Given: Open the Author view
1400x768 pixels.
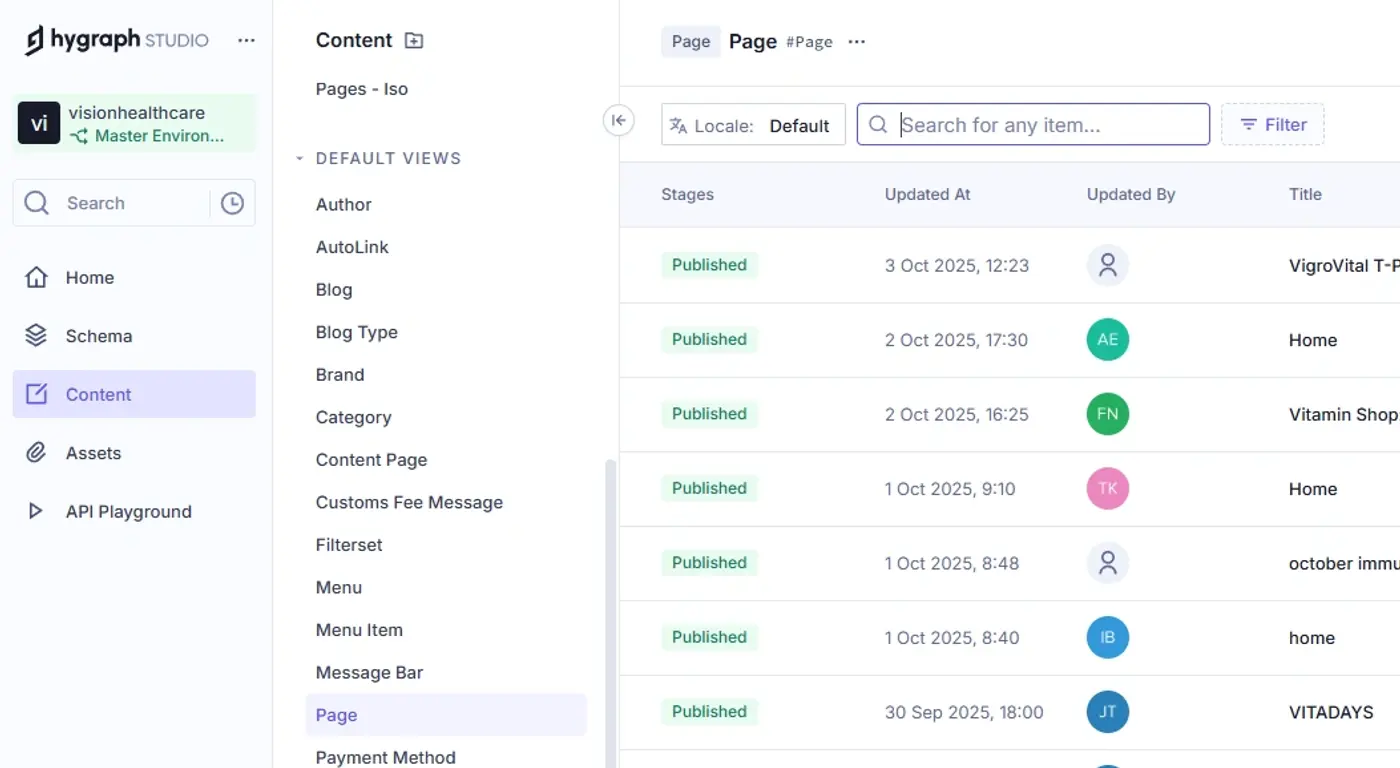Looking at the screenshot, I should [x=344, y=204].
